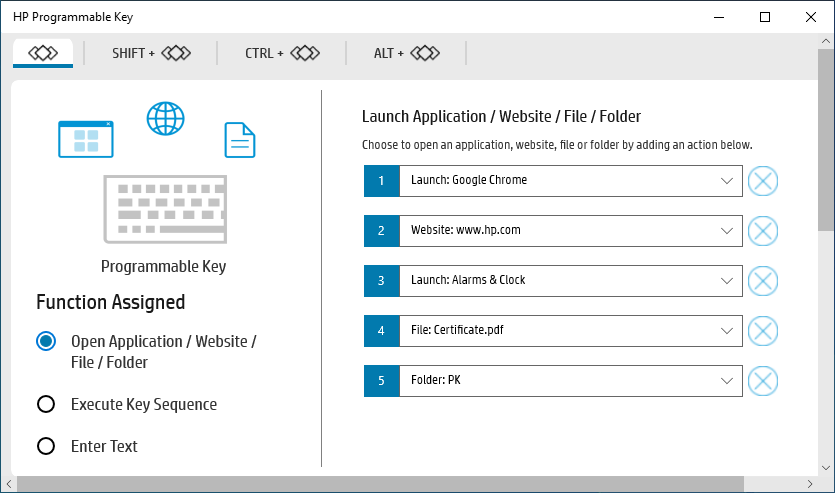835x493 pixels.
Task: Remove the Launch: Google Chrome action
Action: coord(763,181)
